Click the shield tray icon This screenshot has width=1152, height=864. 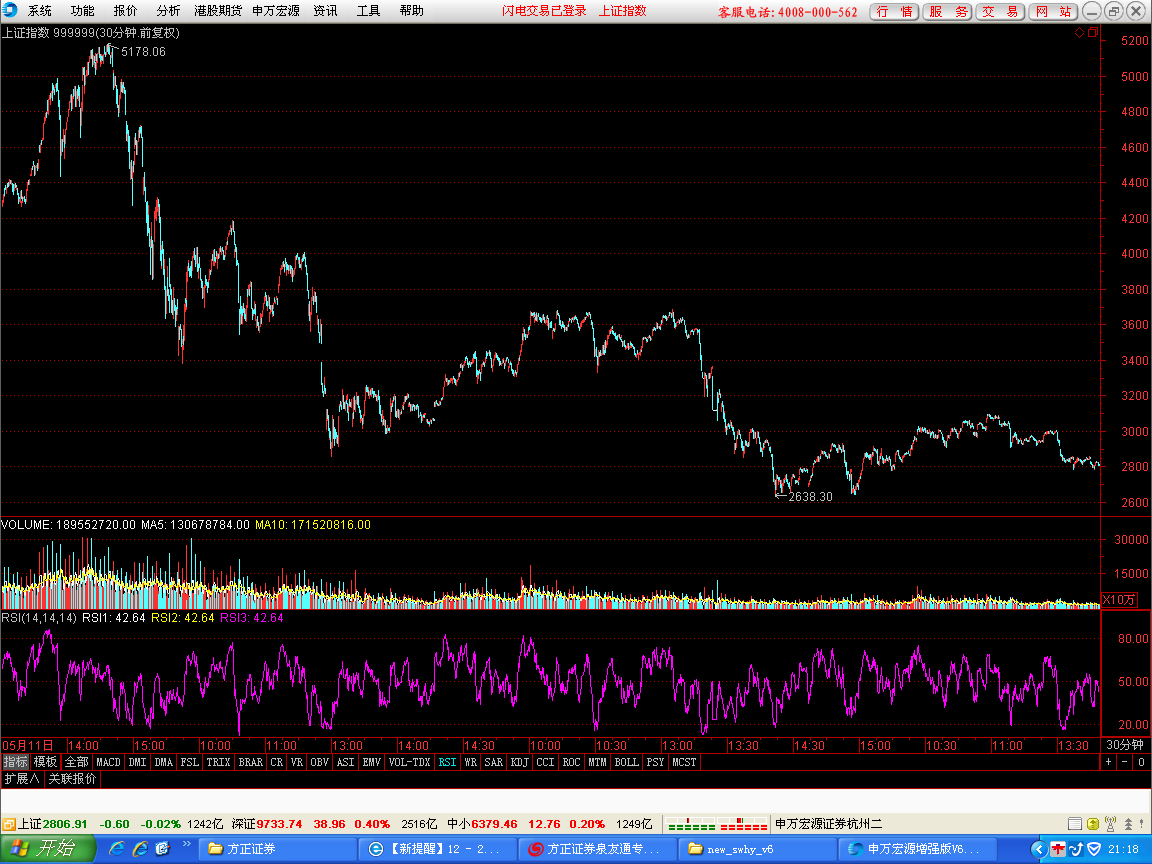click(x=1094, y=849)
